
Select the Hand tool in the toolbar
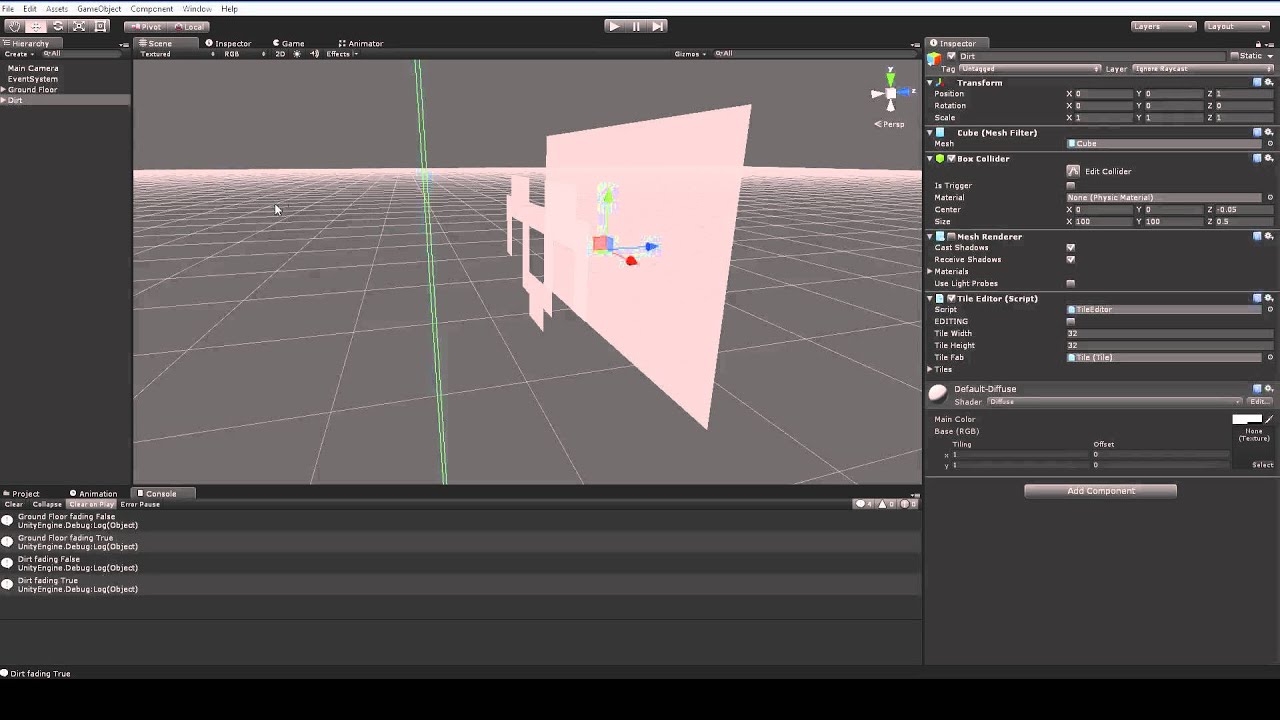coord(14,26)
